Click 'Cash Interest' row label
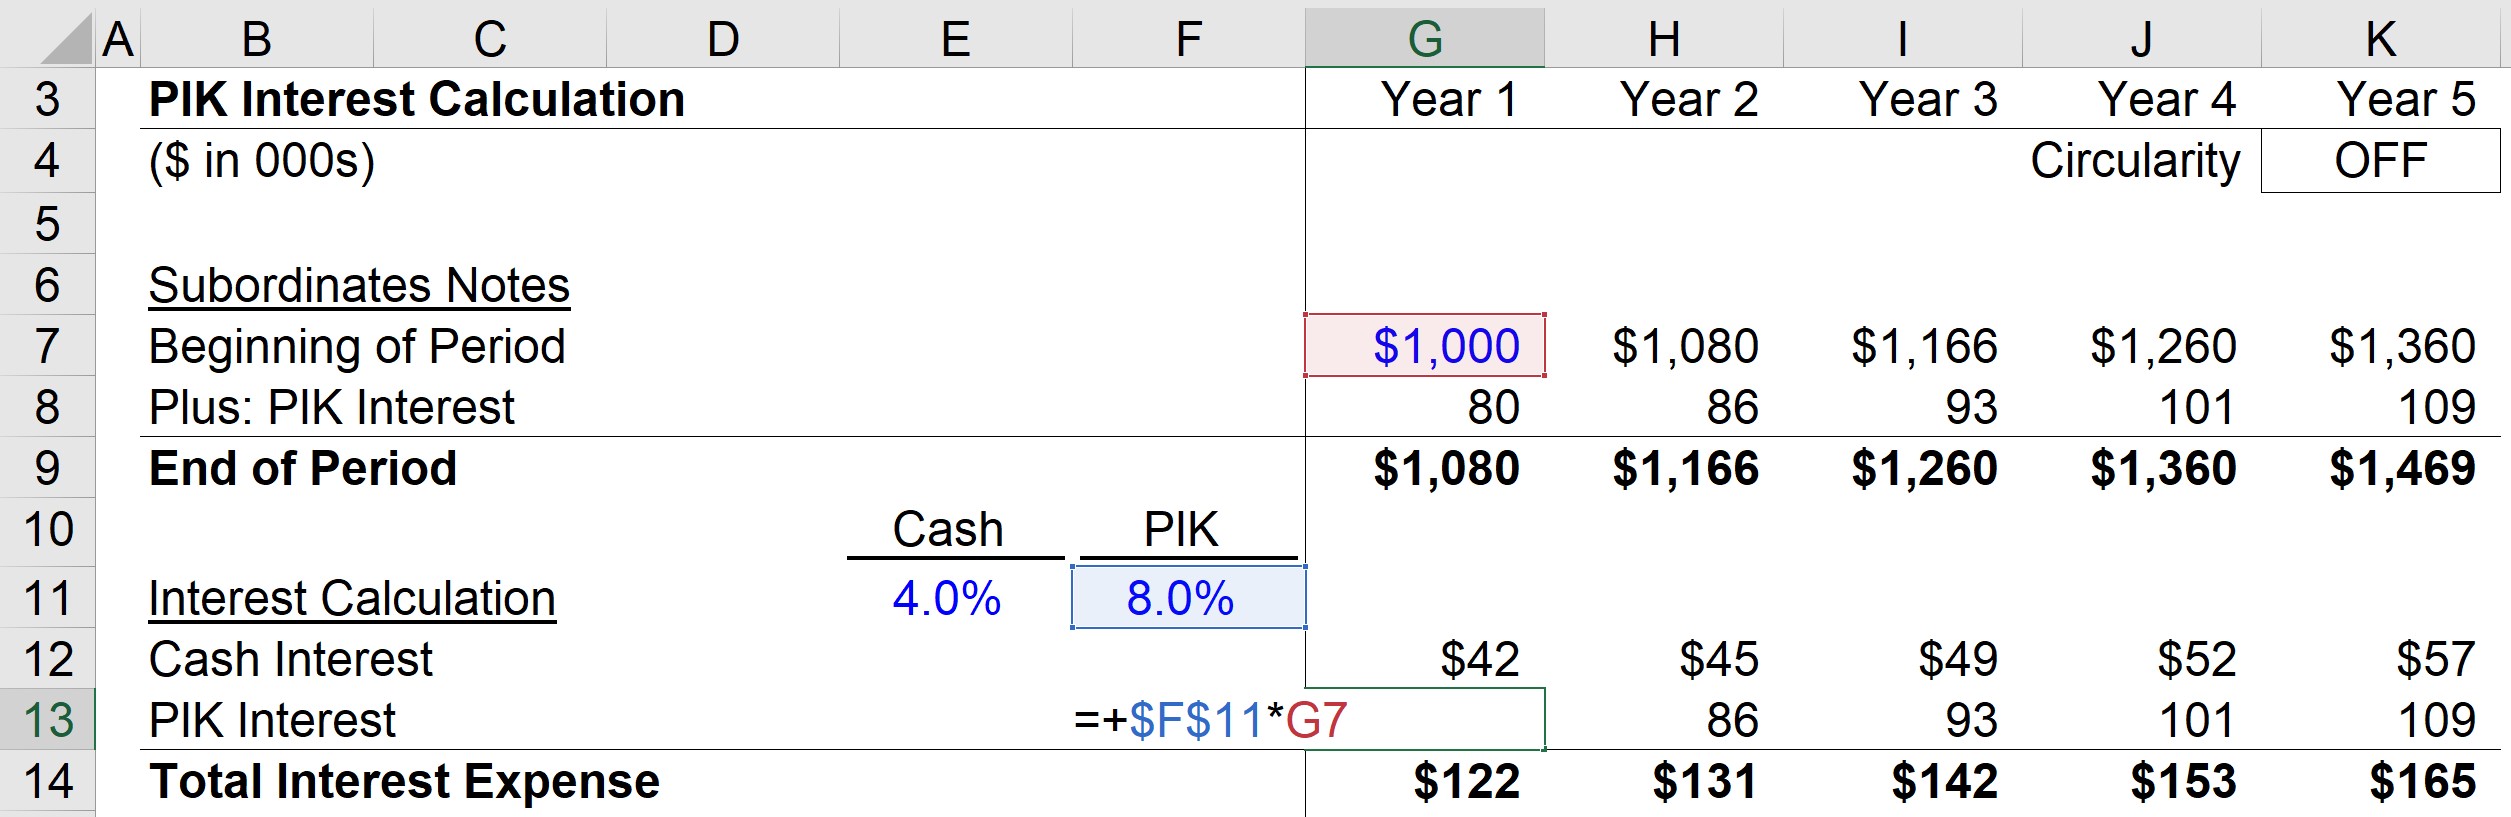 tap(290, 660)
